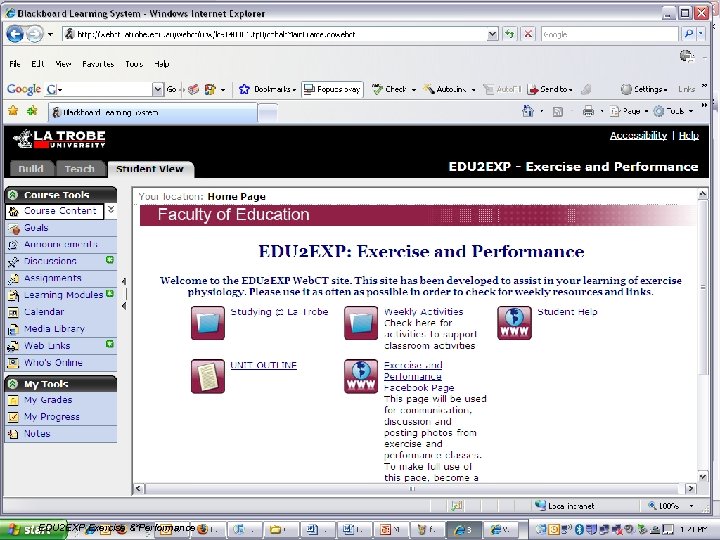Click the Home icon in command bar
The width and height of the screenshot is (720, 540).
tap(528, 111)
